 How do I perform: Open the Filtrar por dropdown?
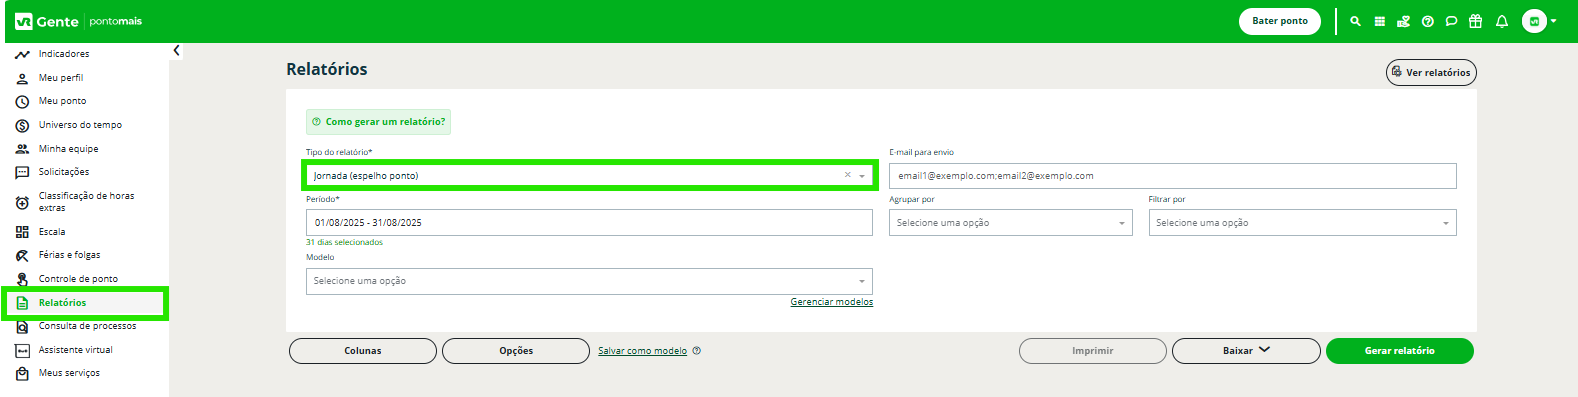(x=1303, y=223)
